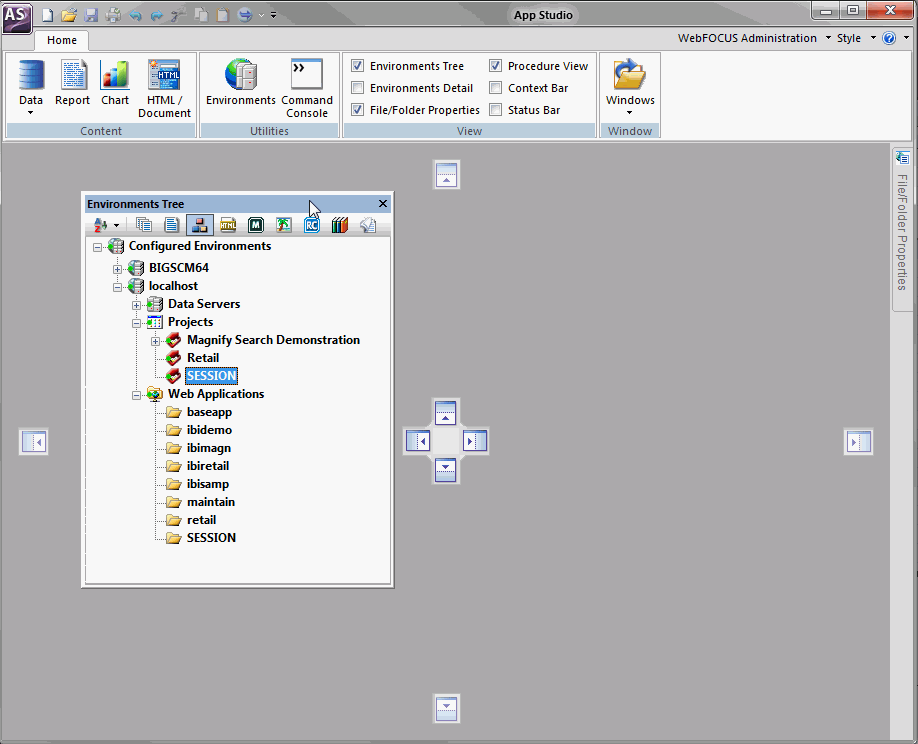The image size is (918, 744).
Task: Collapse the Projects node
Action: point(136,323)
